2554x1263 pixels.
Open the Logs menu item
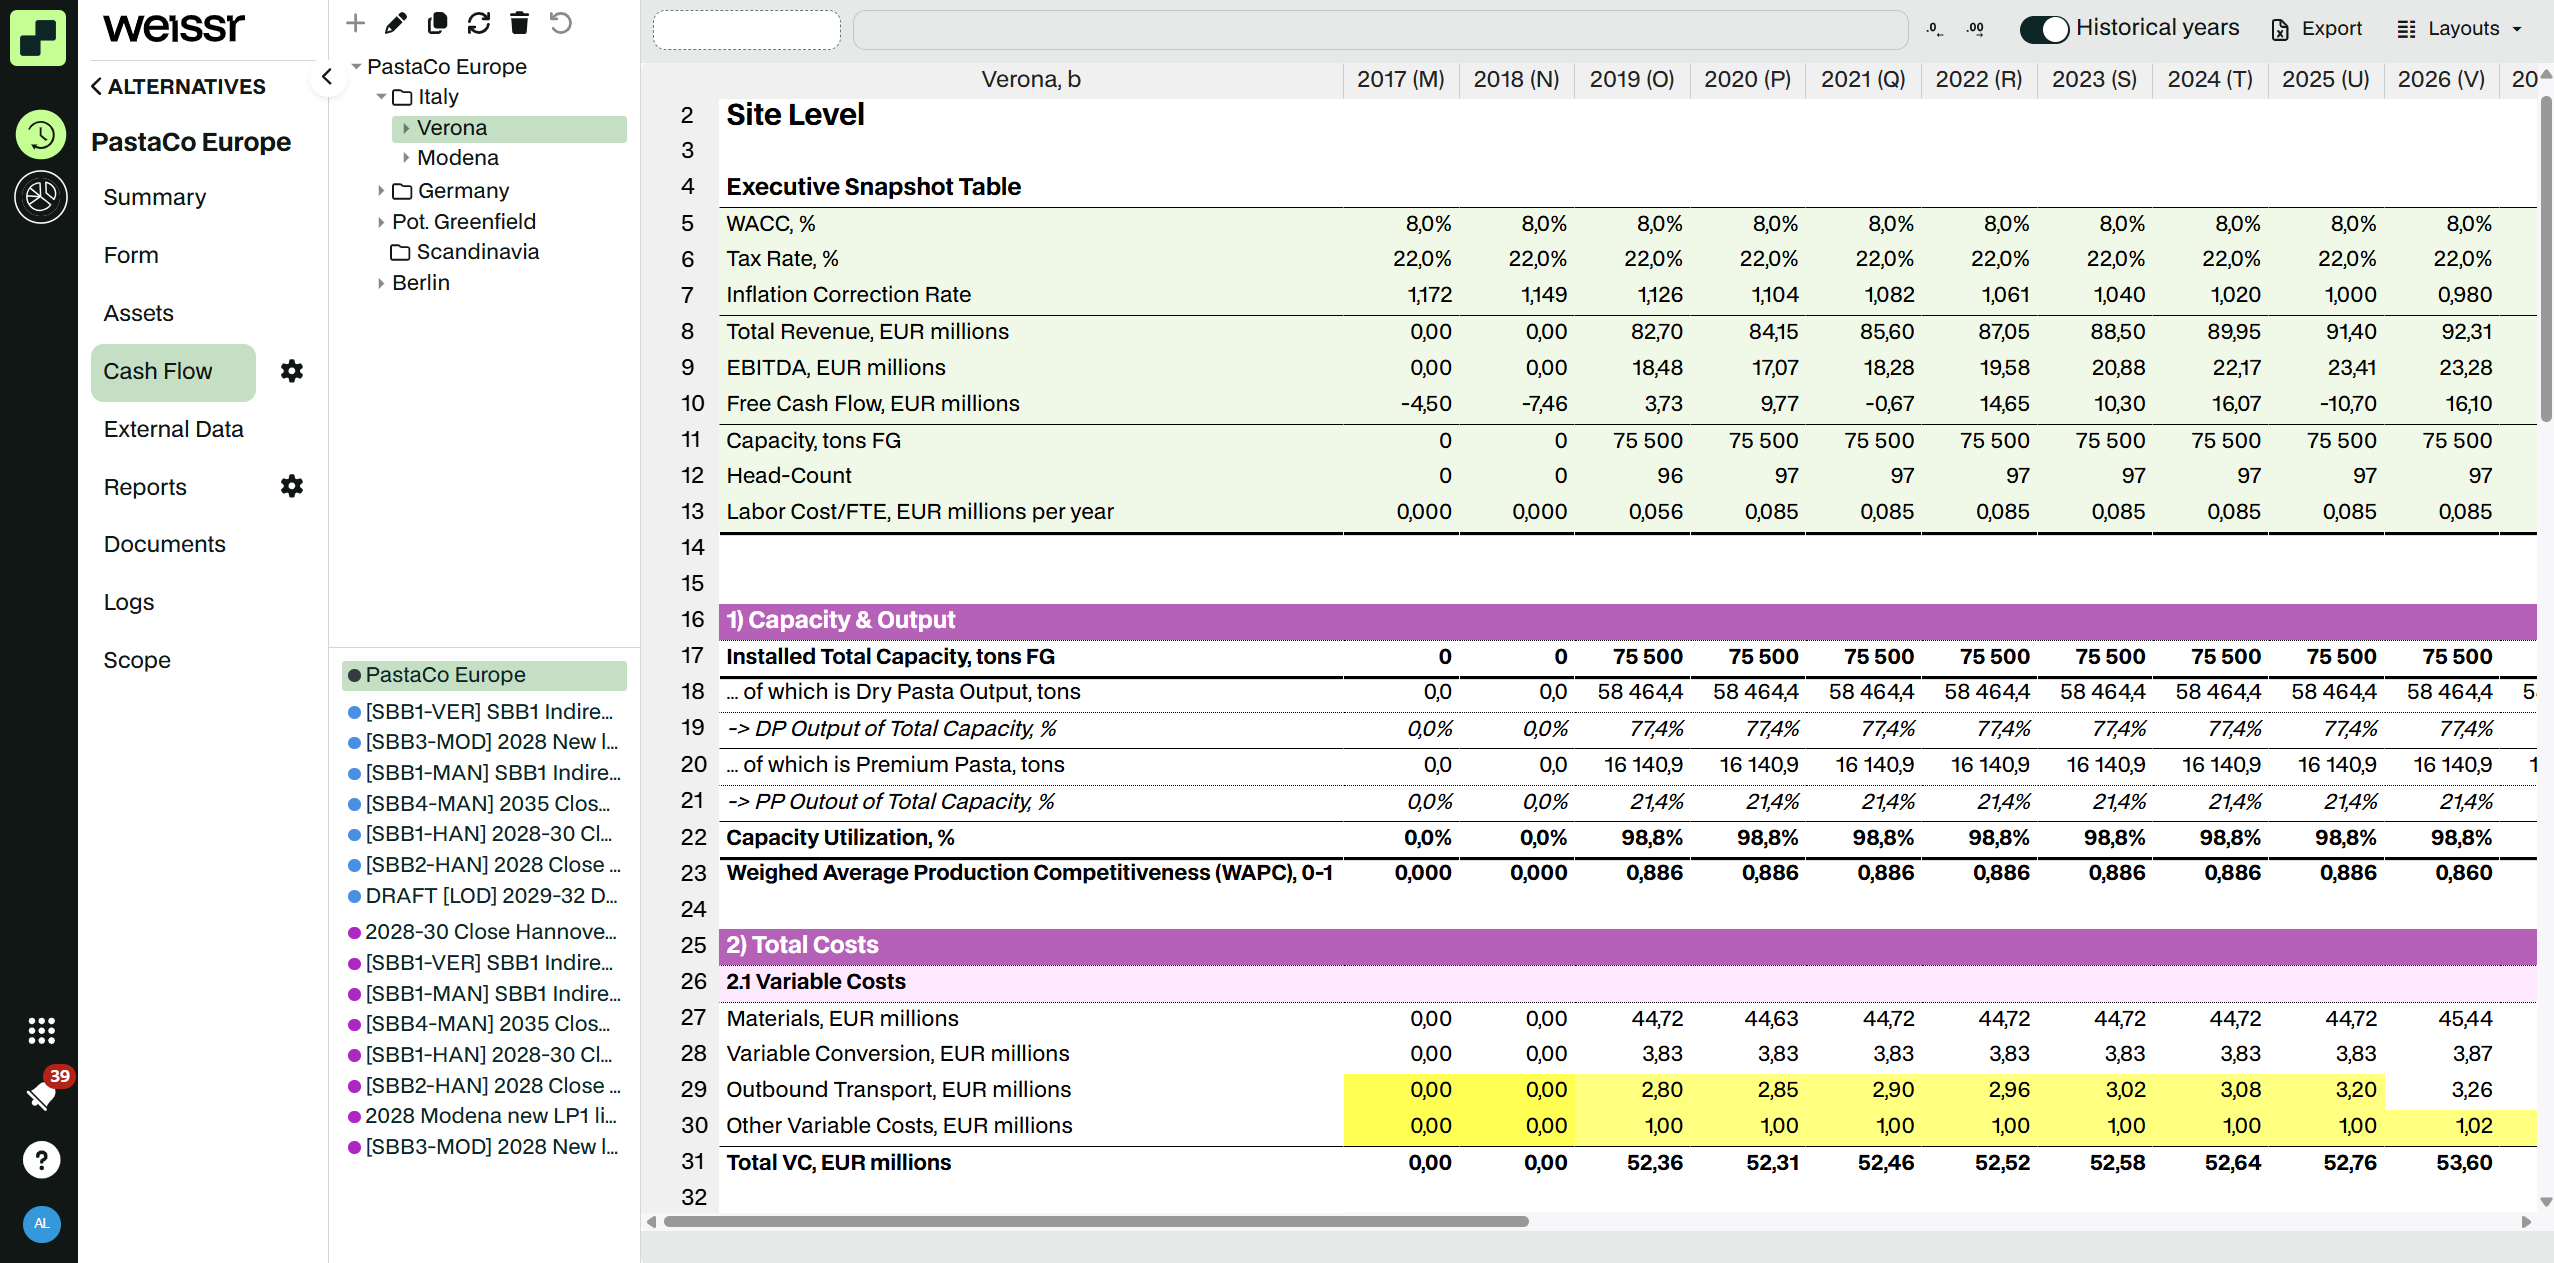(129, 602)
